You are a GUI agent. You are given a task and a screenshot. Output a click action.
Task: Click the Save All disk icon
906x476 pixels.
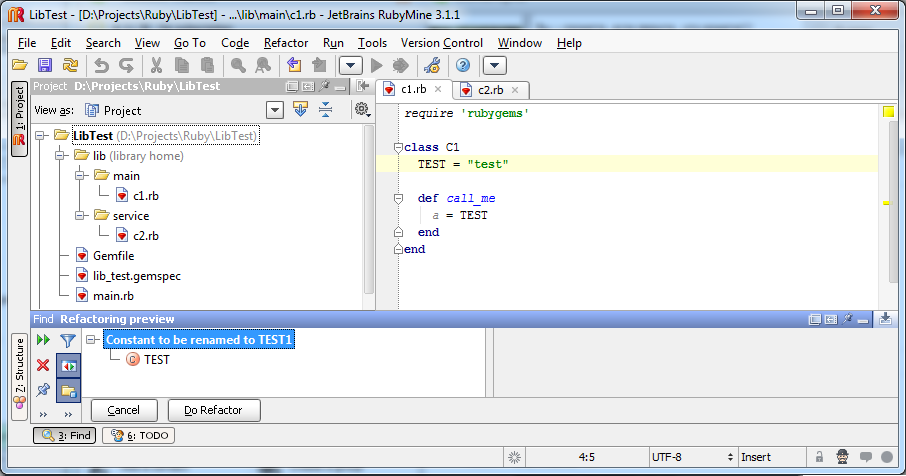[45, 65]
